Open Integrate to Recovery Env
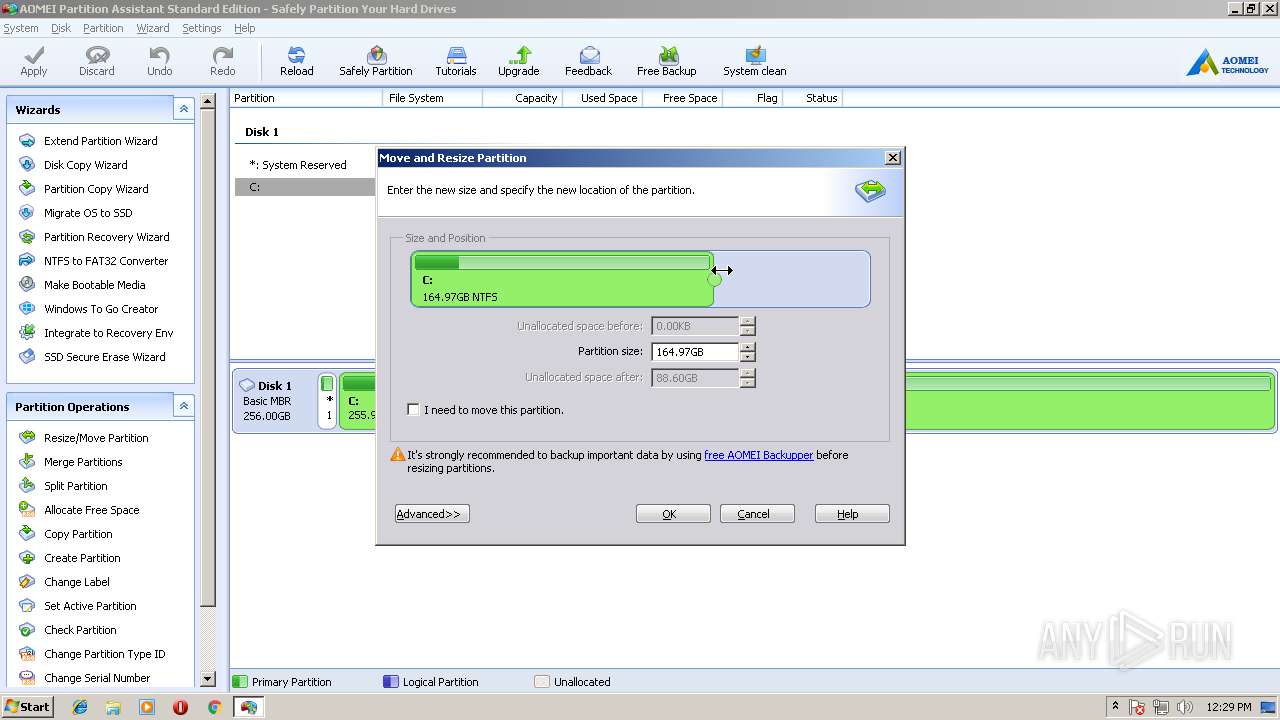Screen dimensions: 1280x720 click(108, 333)
